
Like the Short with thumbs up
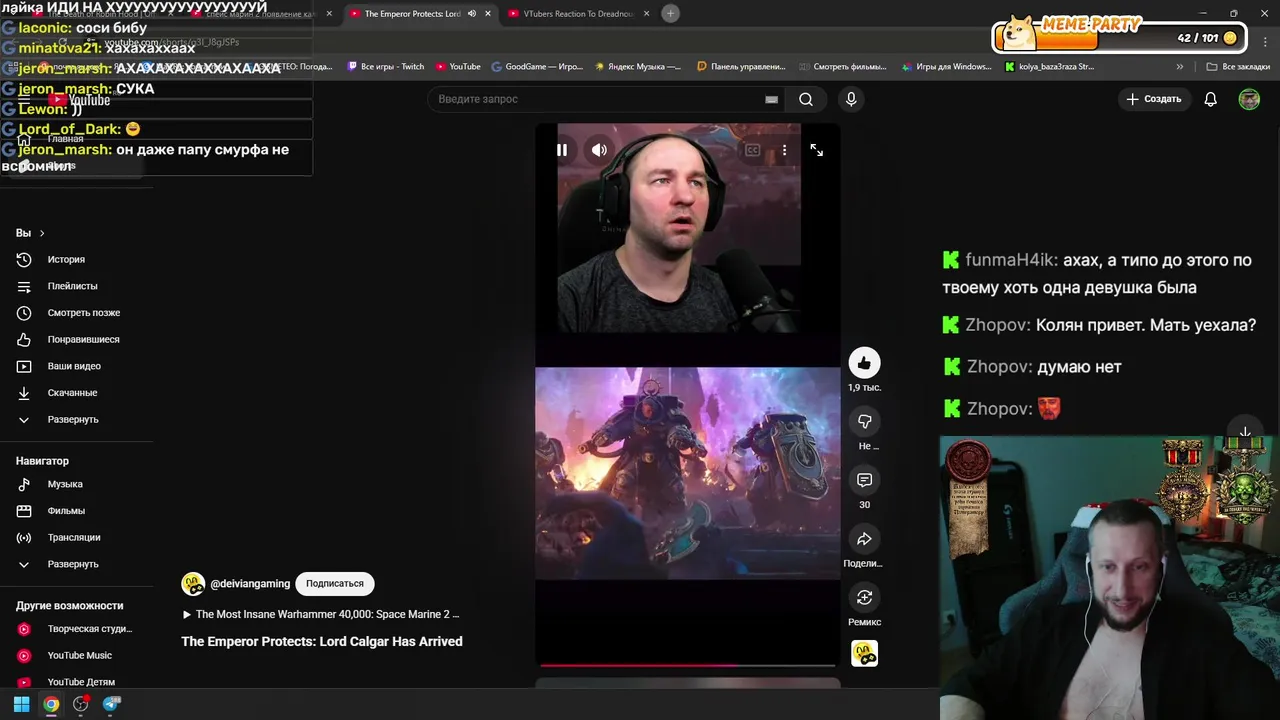(865, 363)
